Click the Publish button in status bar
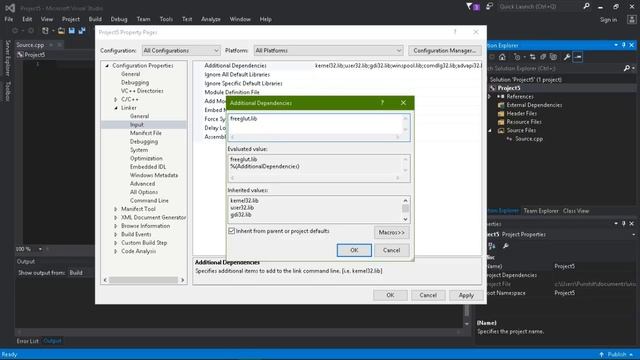 (x=617, y=354)
